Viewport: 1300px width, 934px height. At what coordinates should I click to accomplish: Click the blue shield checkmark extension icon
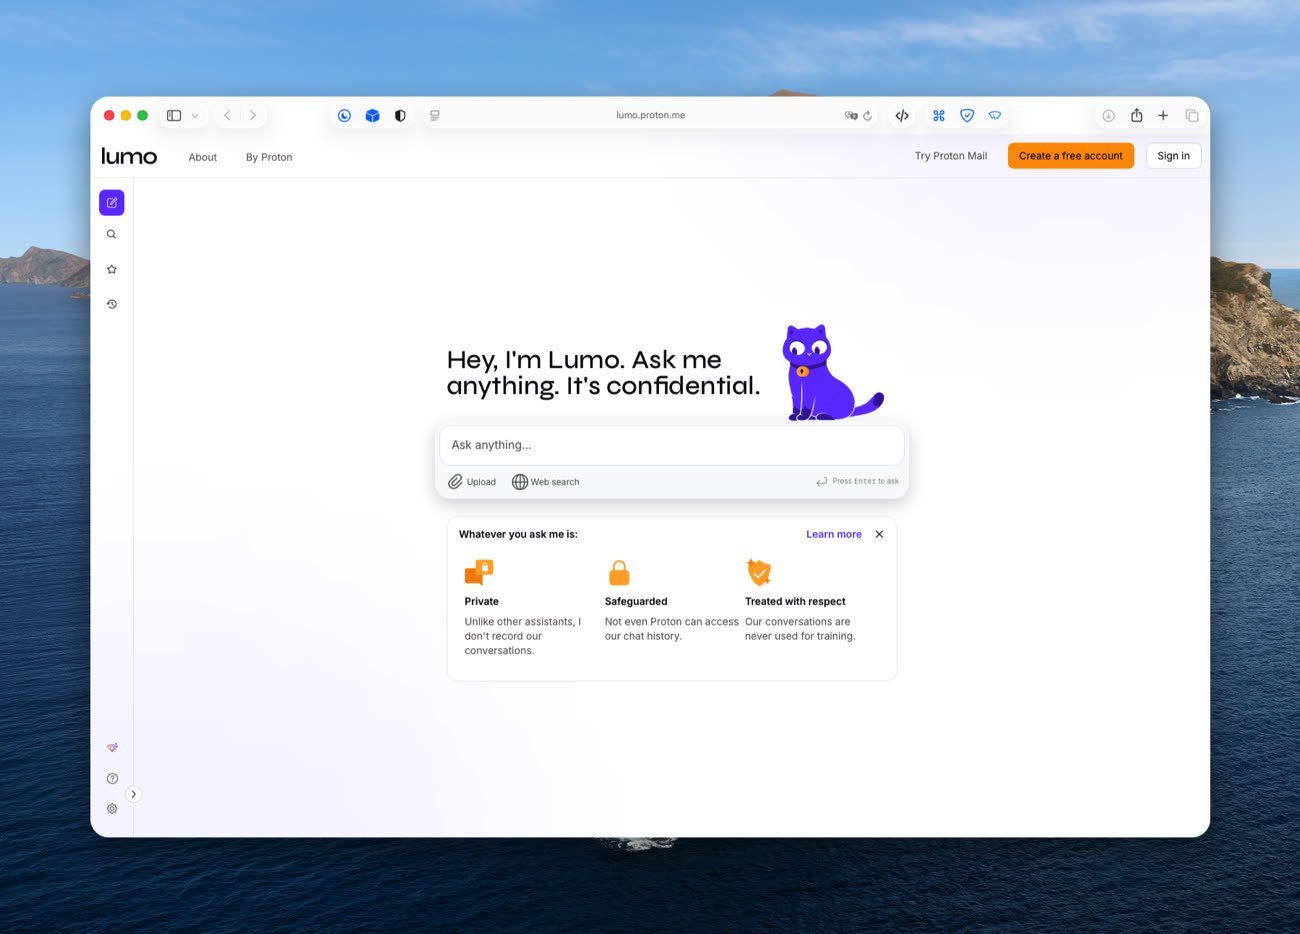pos(967,116)
